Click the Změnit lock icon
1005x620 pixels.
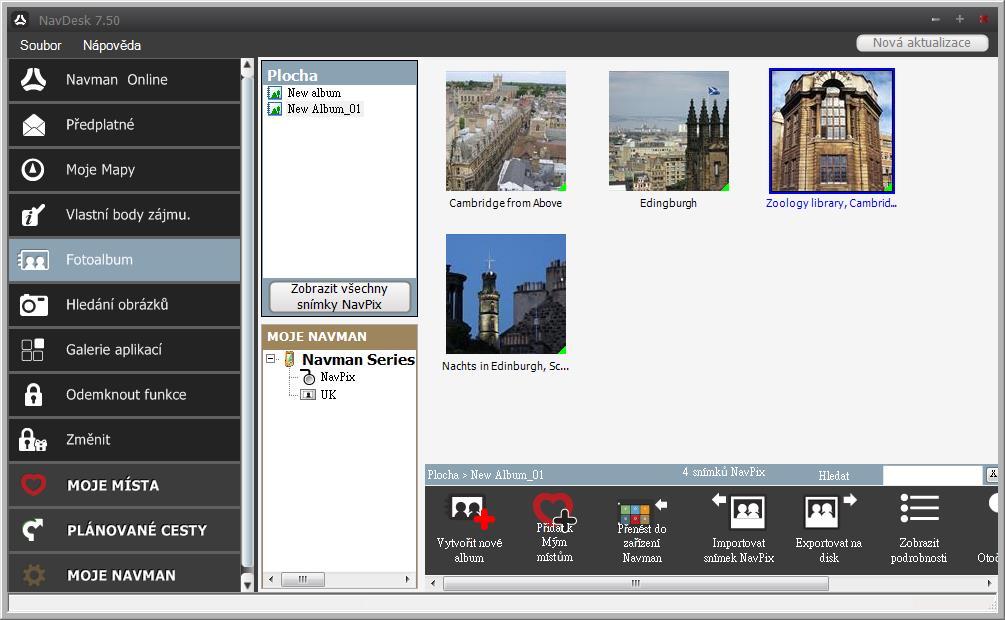click(x=33, y=440)
